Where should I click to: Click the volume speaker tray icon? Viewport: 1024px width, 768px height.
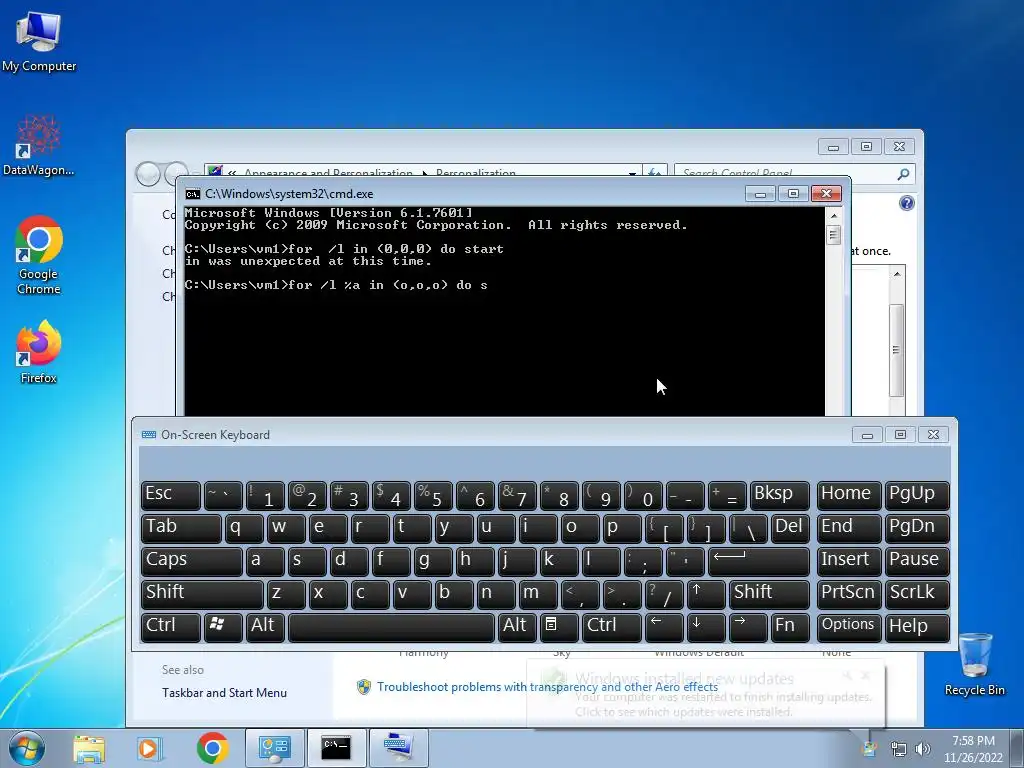click(923, 749)
